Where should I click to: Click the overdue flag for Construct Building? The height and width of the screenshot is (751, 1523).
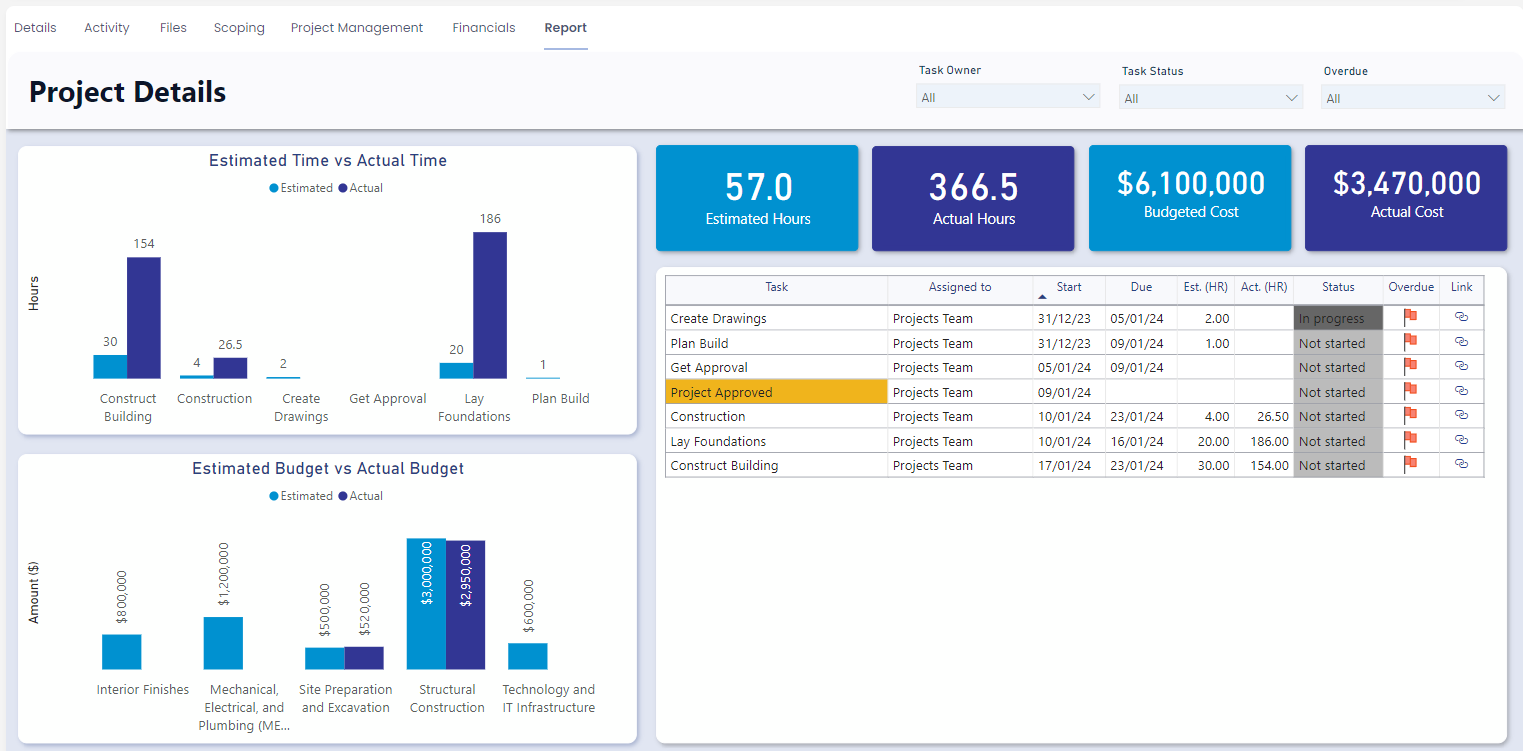pyautogui.click(x=1410, y=465)
